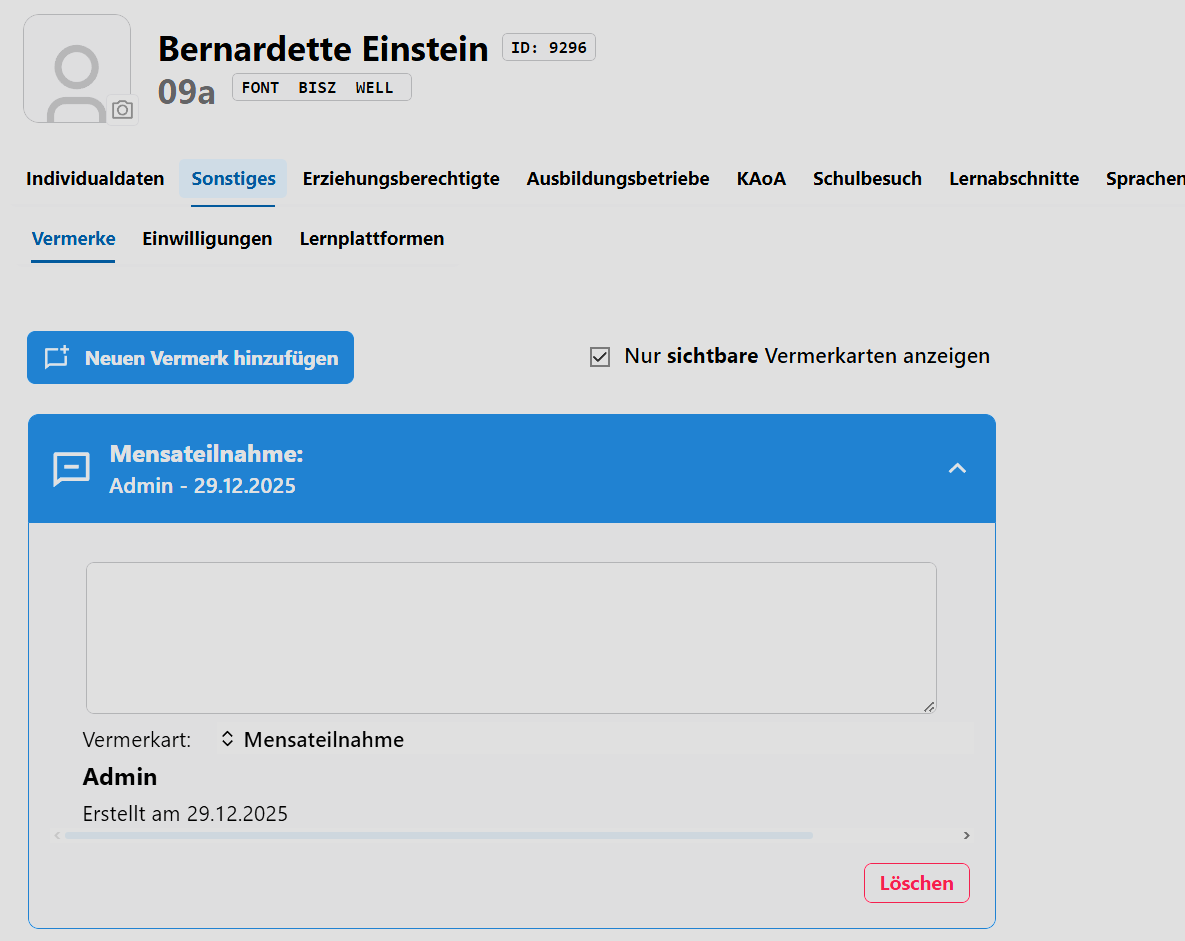Select the FONT tag badge
The width and height of the screenshot is (1185, 941).
coord(260,87)
